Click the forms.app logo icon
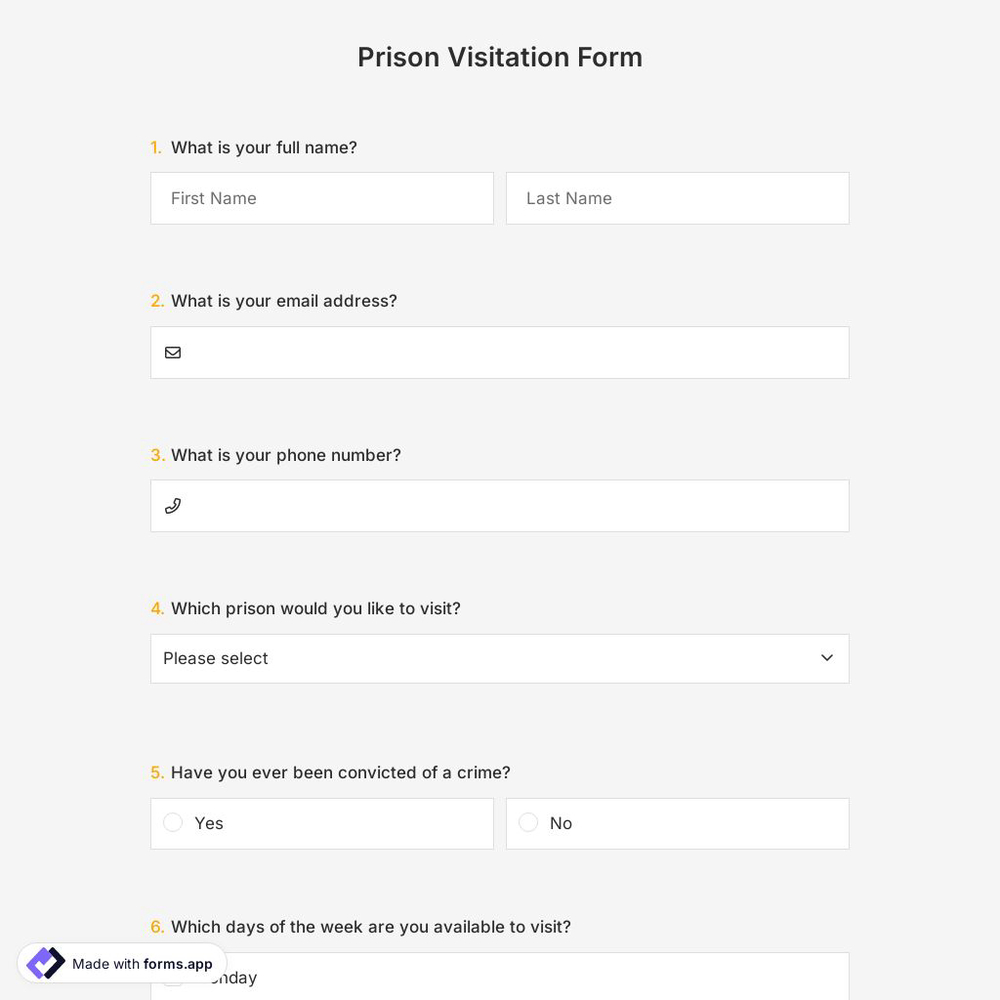This screenshot has height=1000, width=1000. pos(45,963)
